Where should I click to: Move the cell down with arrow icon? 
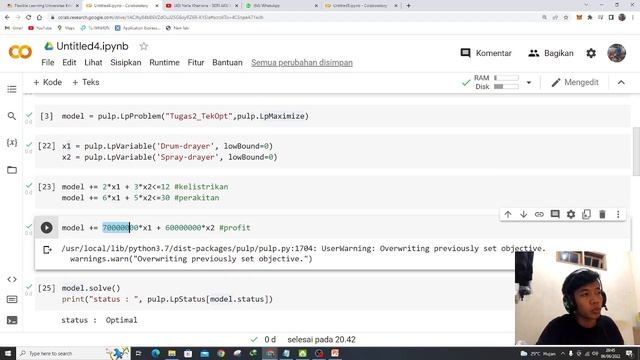524,214
